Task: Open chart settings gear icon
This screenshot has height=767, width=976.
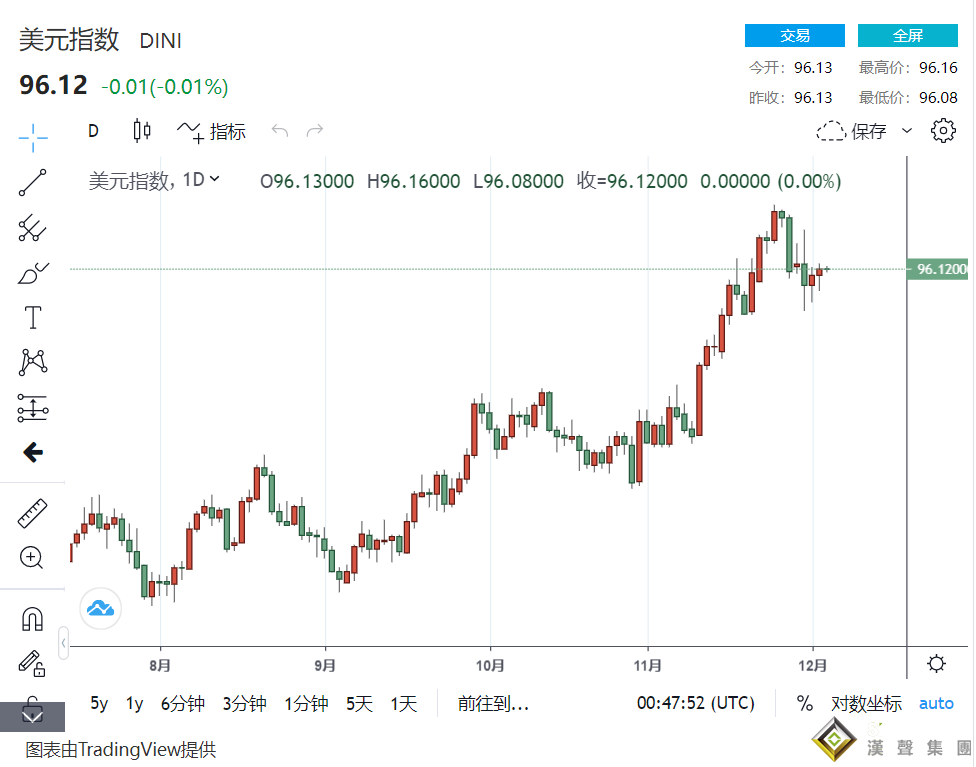Action: pos(943,131)
